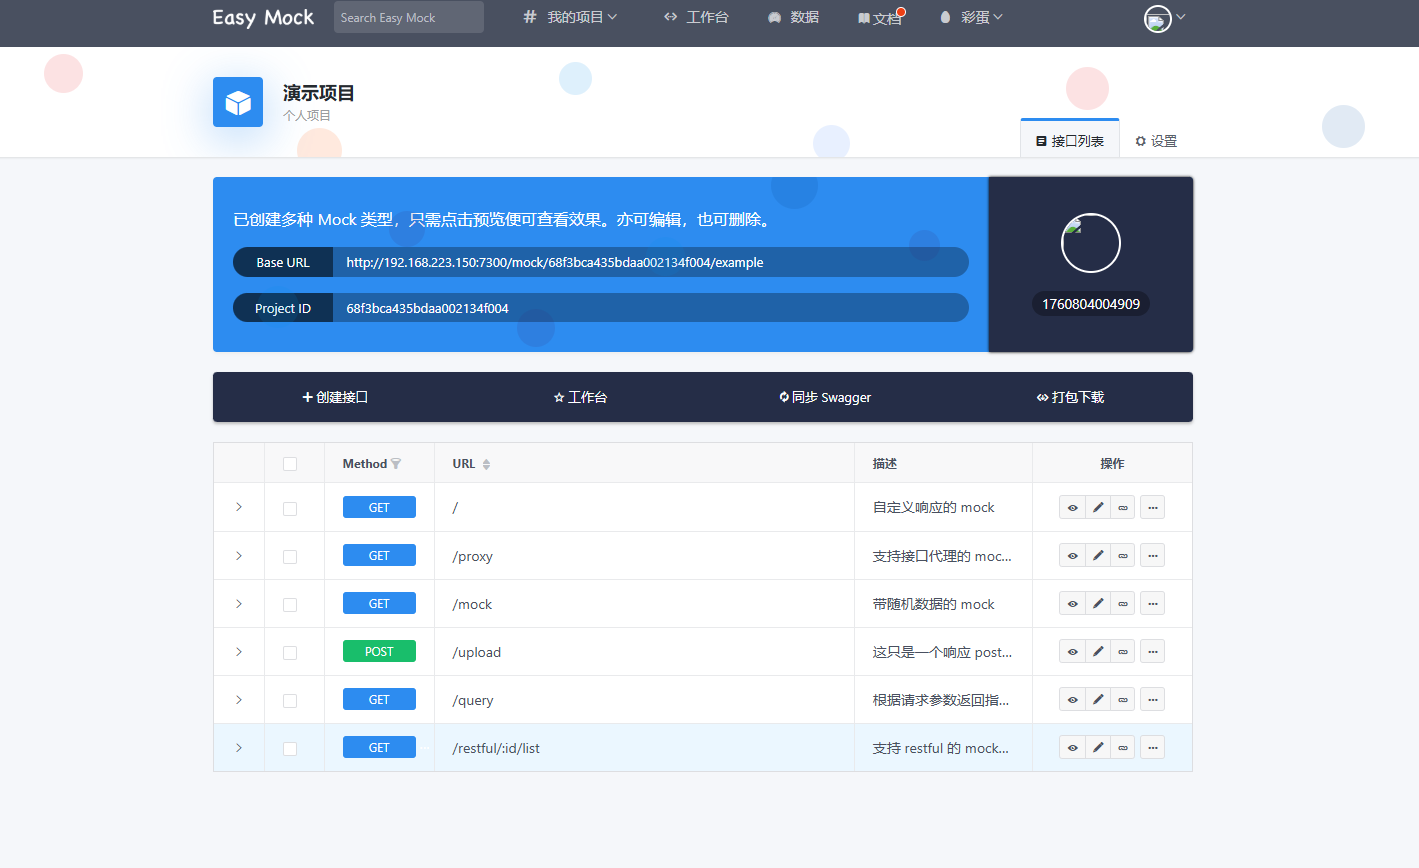Expand the /query row details
This screenshot has width=1419, height=868.
pyautogui.click(x=239, y=699)
